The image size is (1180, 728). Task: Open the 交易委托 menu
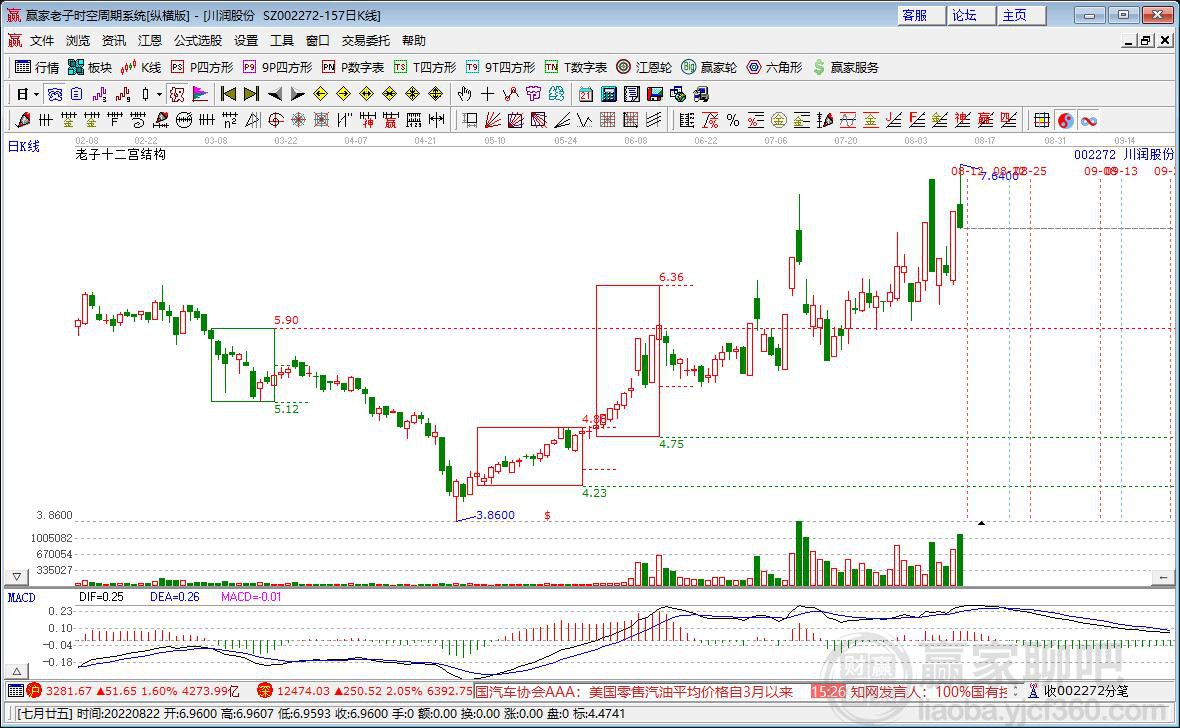pos(365,41)
